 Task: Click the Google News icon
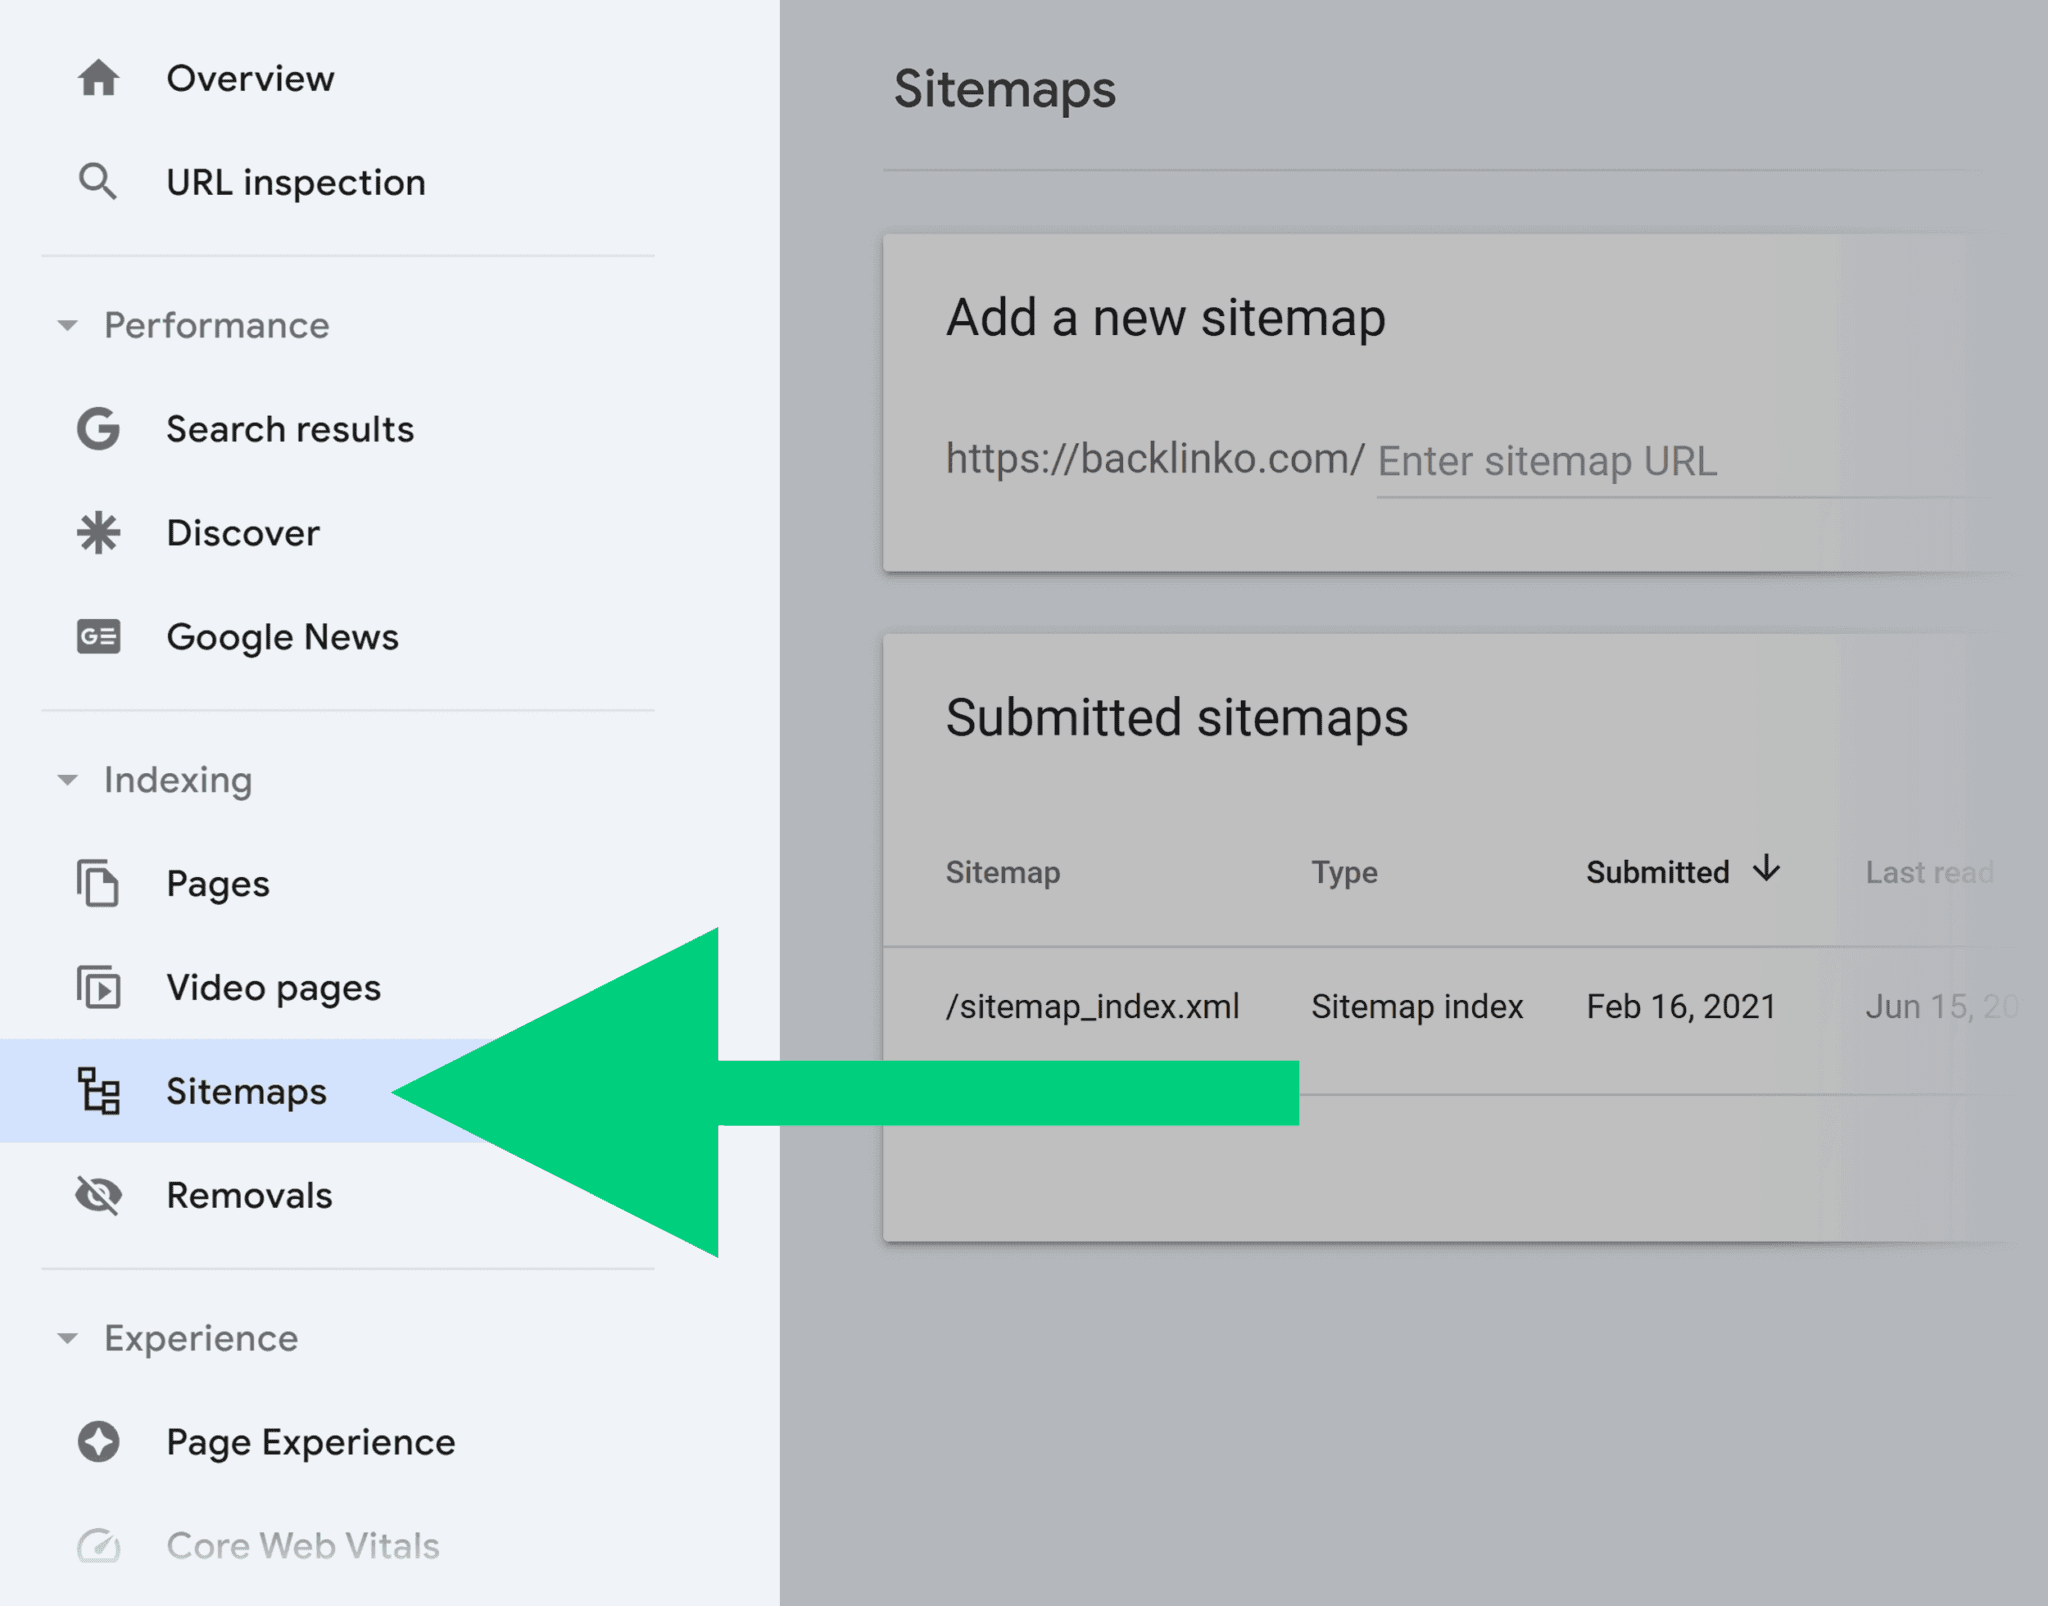coord(99,637)
